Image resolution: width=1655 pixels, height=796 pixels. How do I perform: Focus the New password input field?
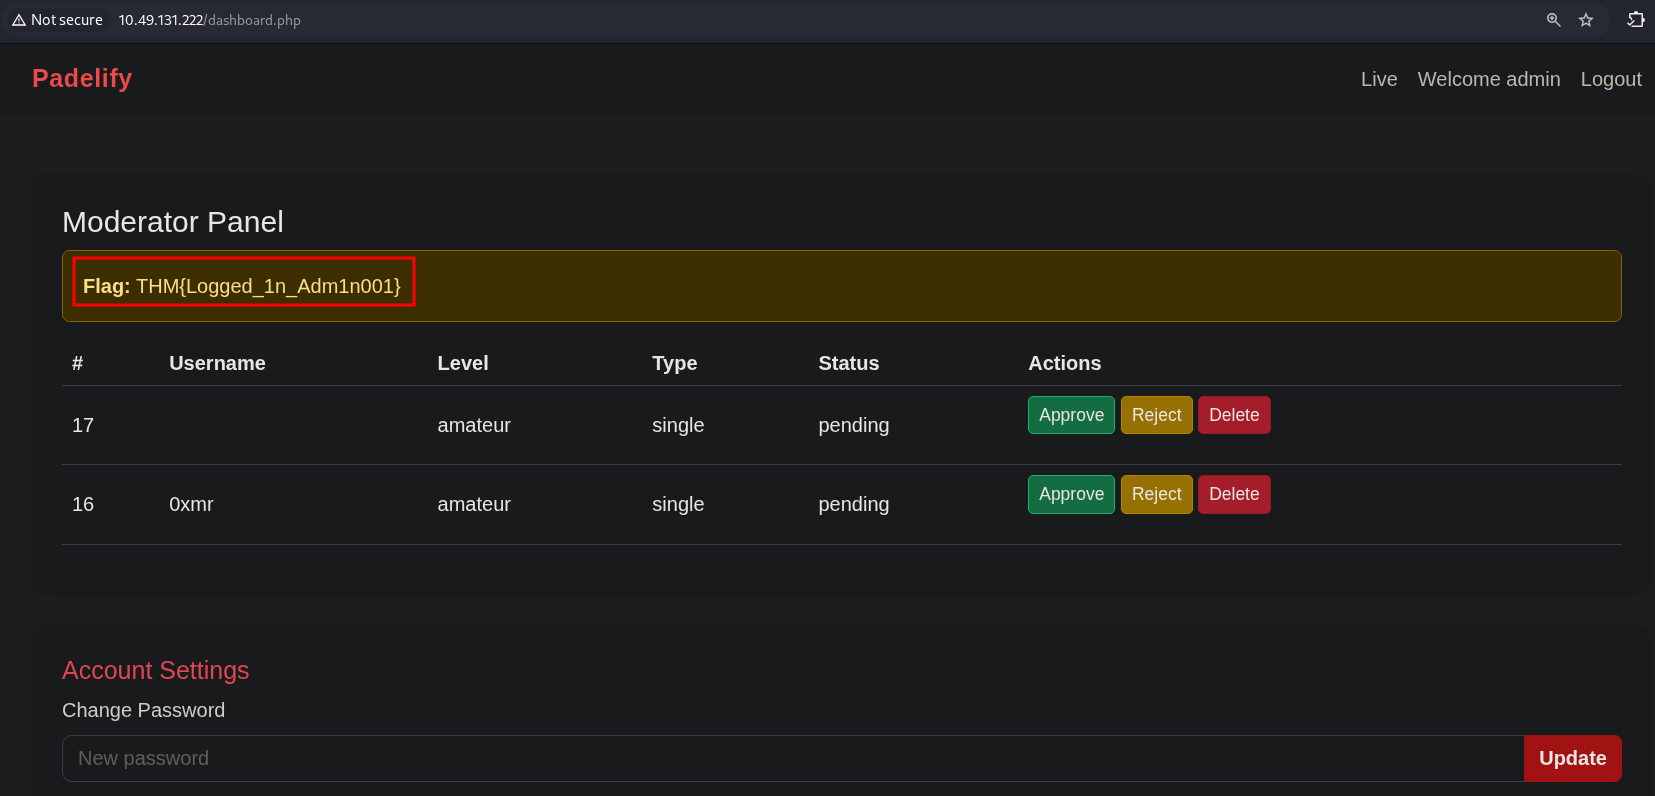click(x=792, y=758)
